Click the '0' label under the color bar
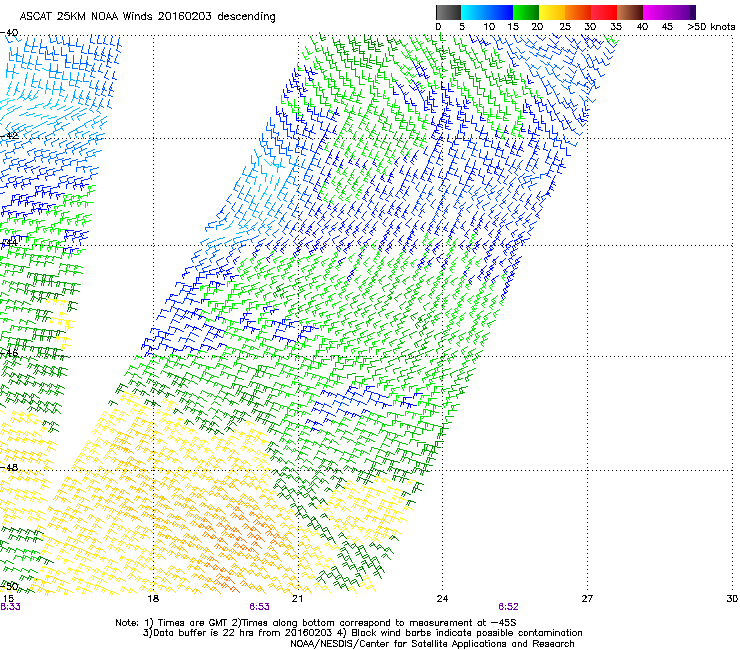The width and height of the screenshot is (740, 650). (x=438, y=27)
